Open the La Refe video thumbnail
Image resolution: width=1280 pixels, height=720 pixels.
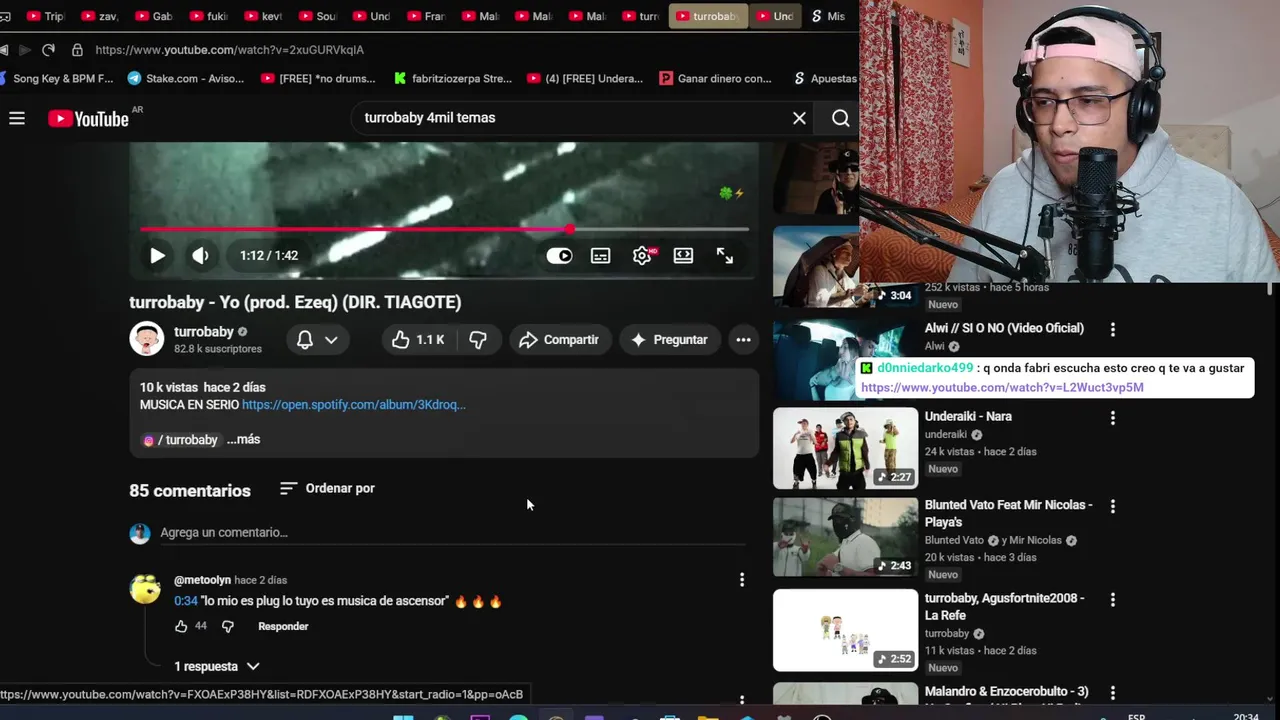845,630
